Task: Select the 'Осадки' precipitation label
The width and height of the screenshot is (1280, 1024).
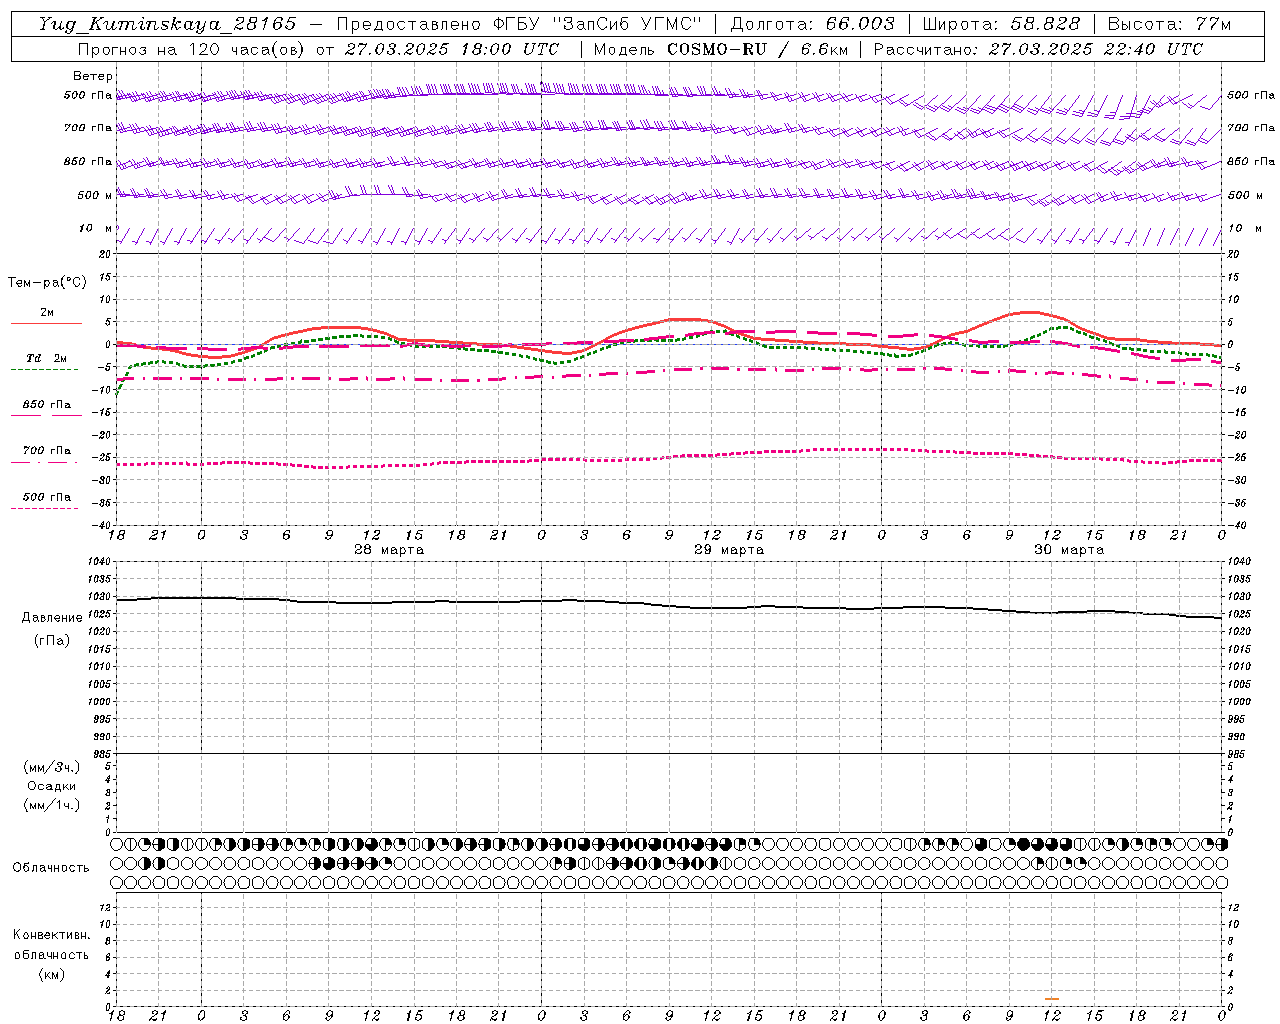Action: point(52,786)
